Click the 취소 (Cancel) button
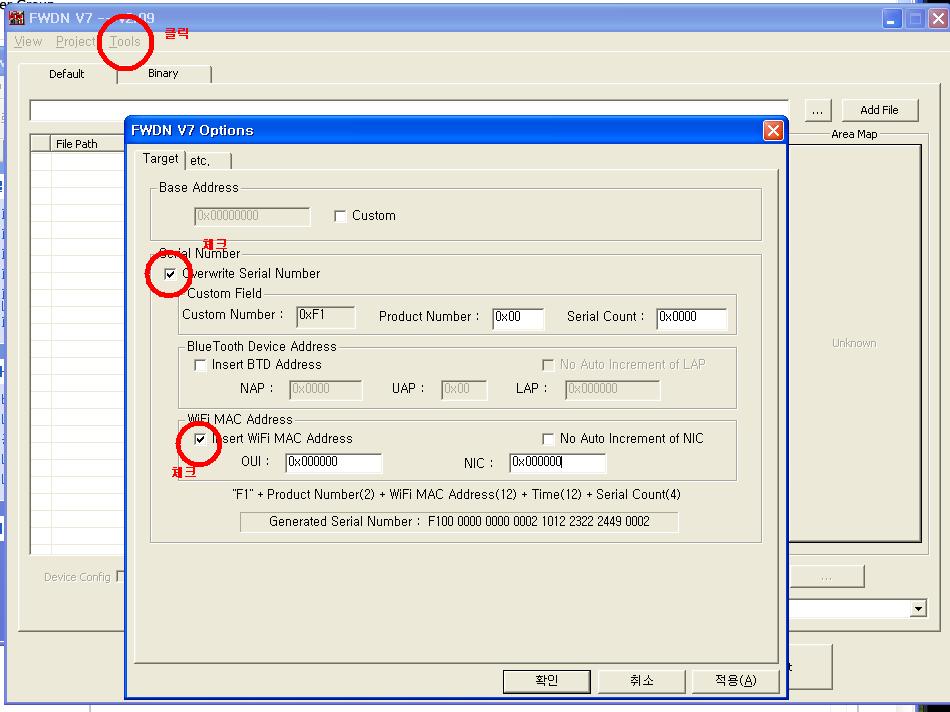This screenshot has height=712, width=950. coord(642,680)
